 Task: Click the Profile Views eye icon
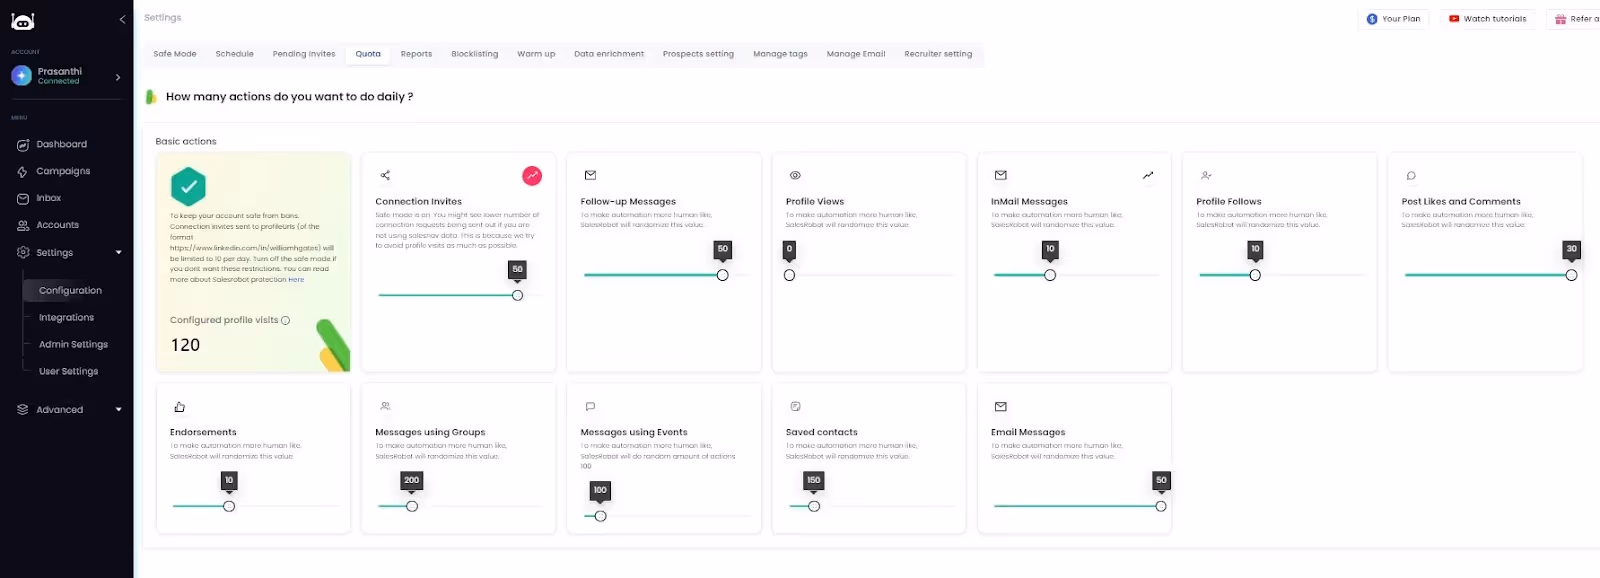(795, 175)
